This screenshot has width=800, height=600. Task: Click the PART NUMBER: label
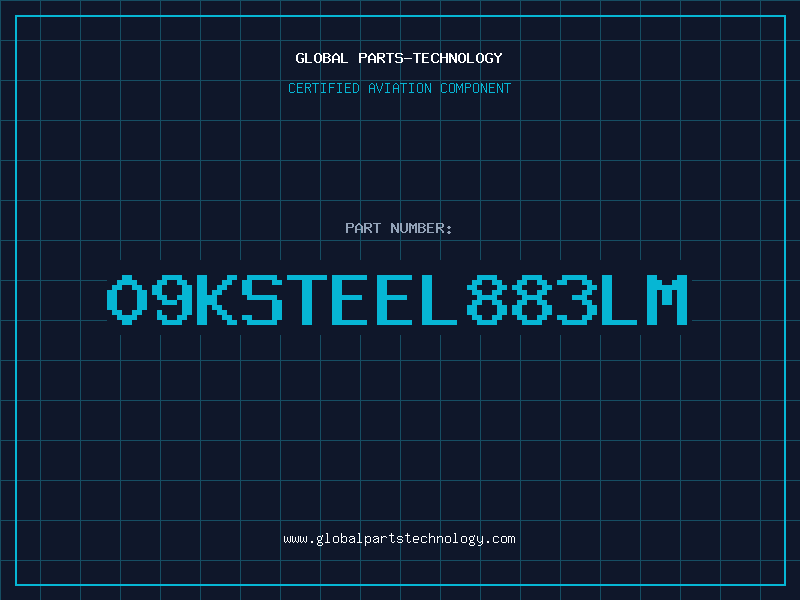(x=399, y=228)
